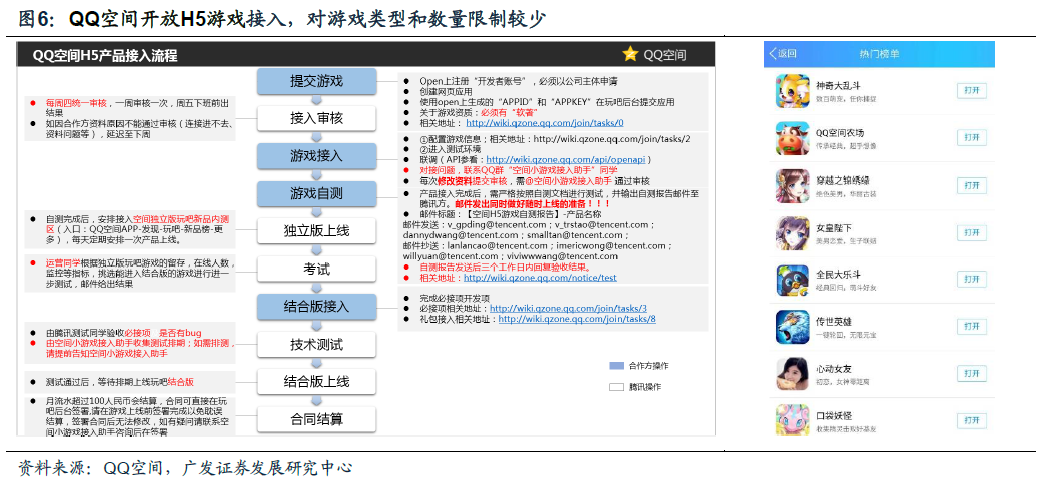
Task: Tap the 女皇陛下 game icon
Action: click(792, 233)
